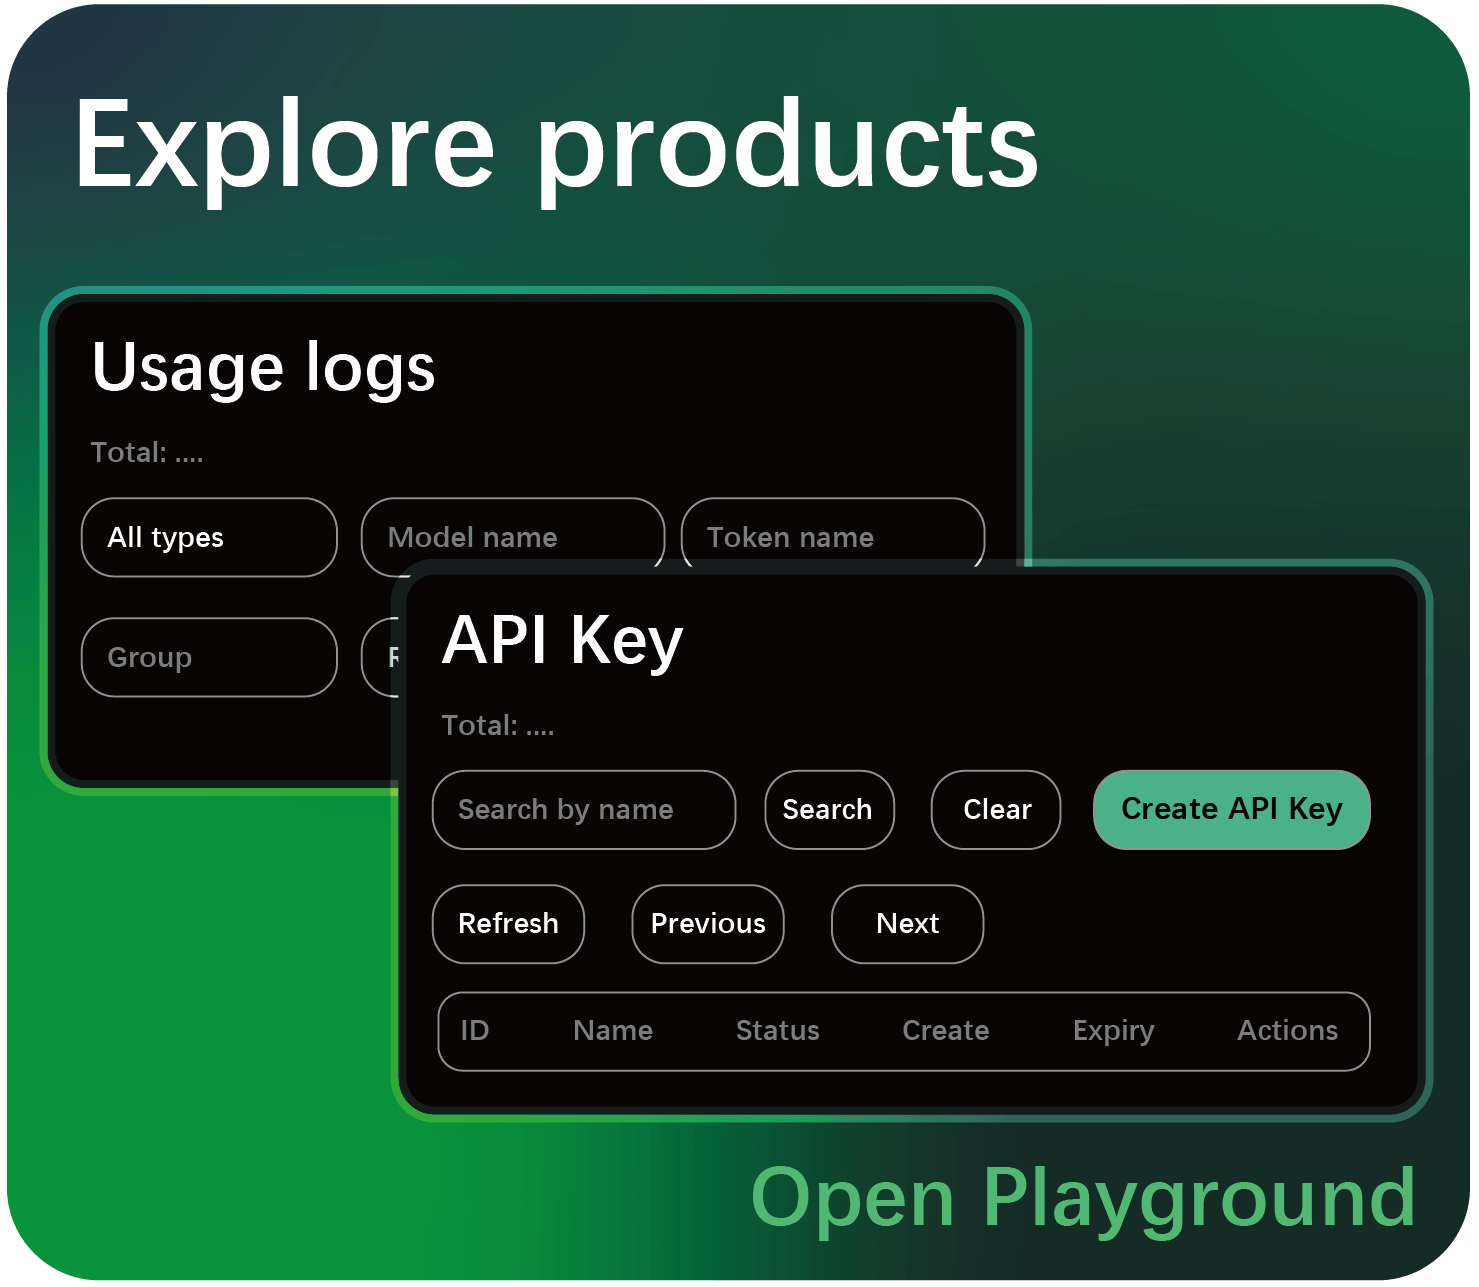Click the Create API Key button

[1232, 810]
